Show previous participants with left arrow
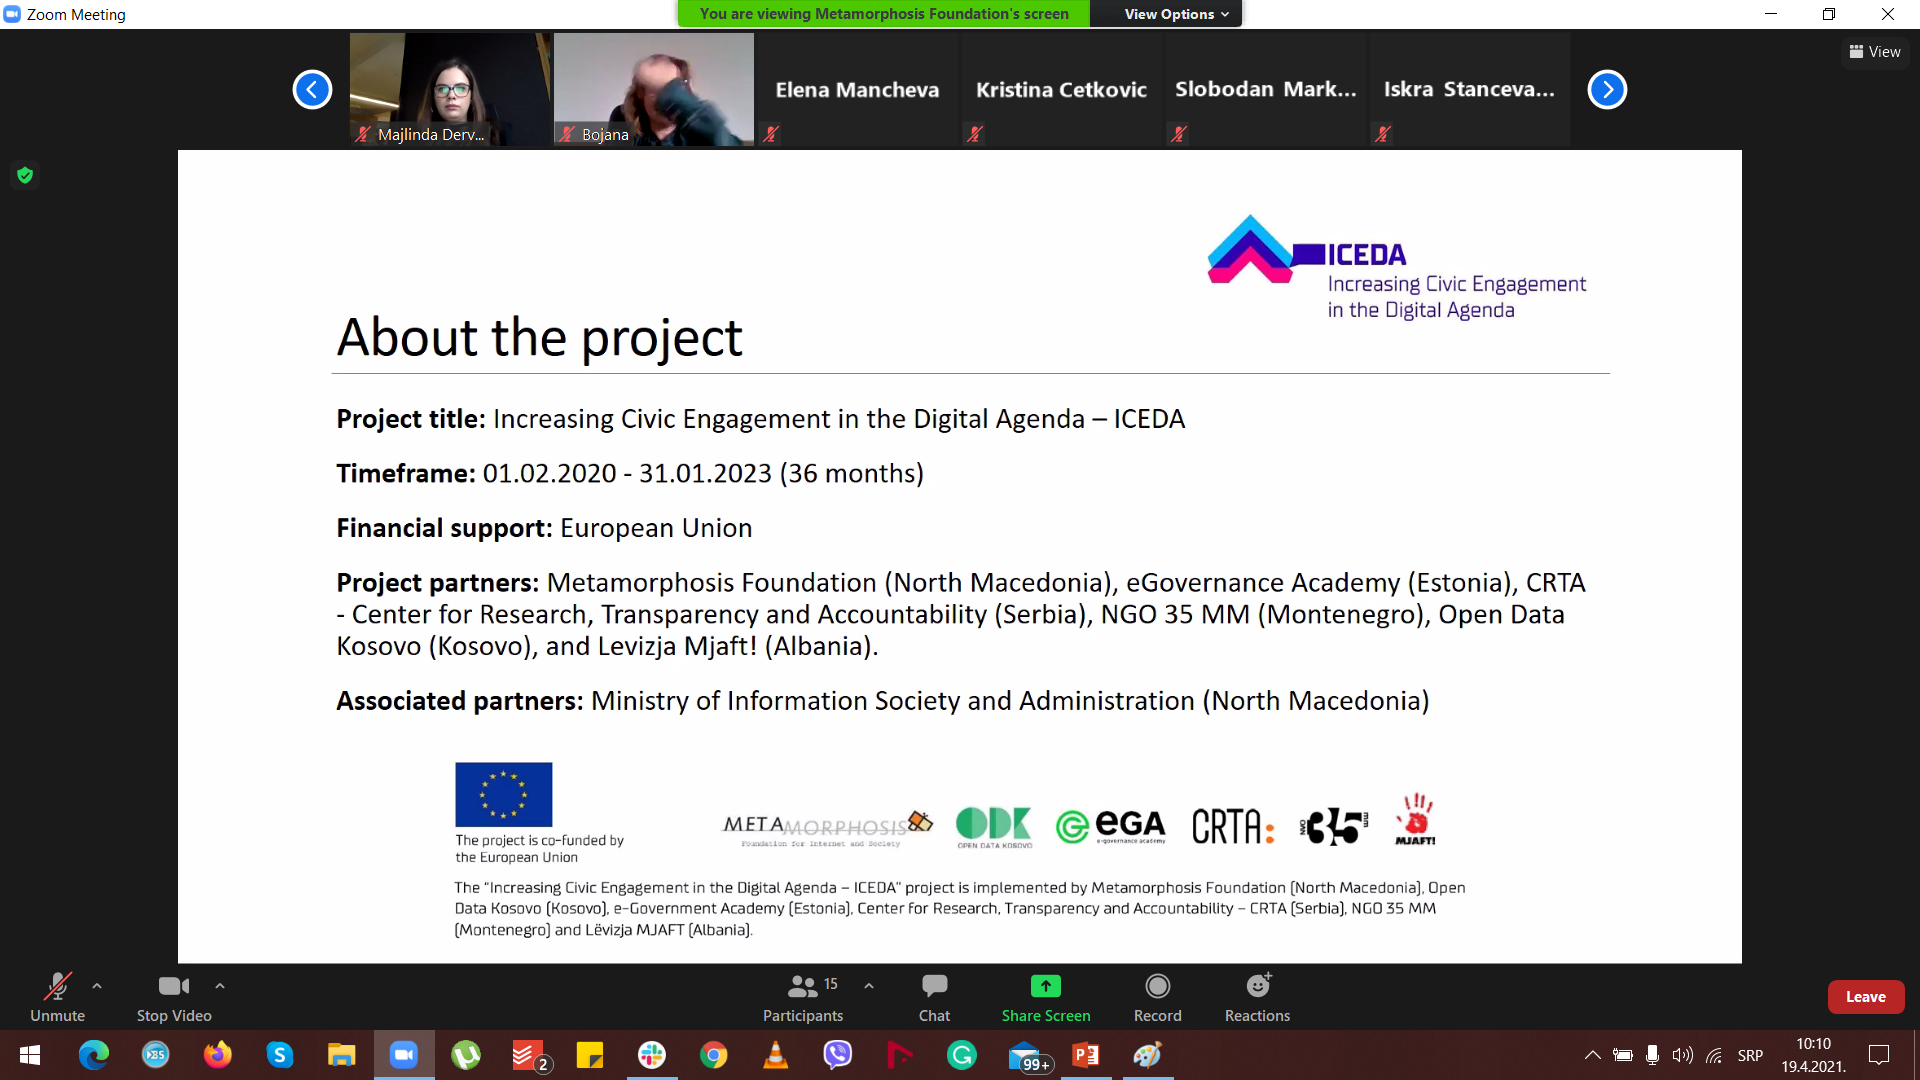This screenshot has width=1920, height=1080. pyautogui.click(x=312, y=89)
